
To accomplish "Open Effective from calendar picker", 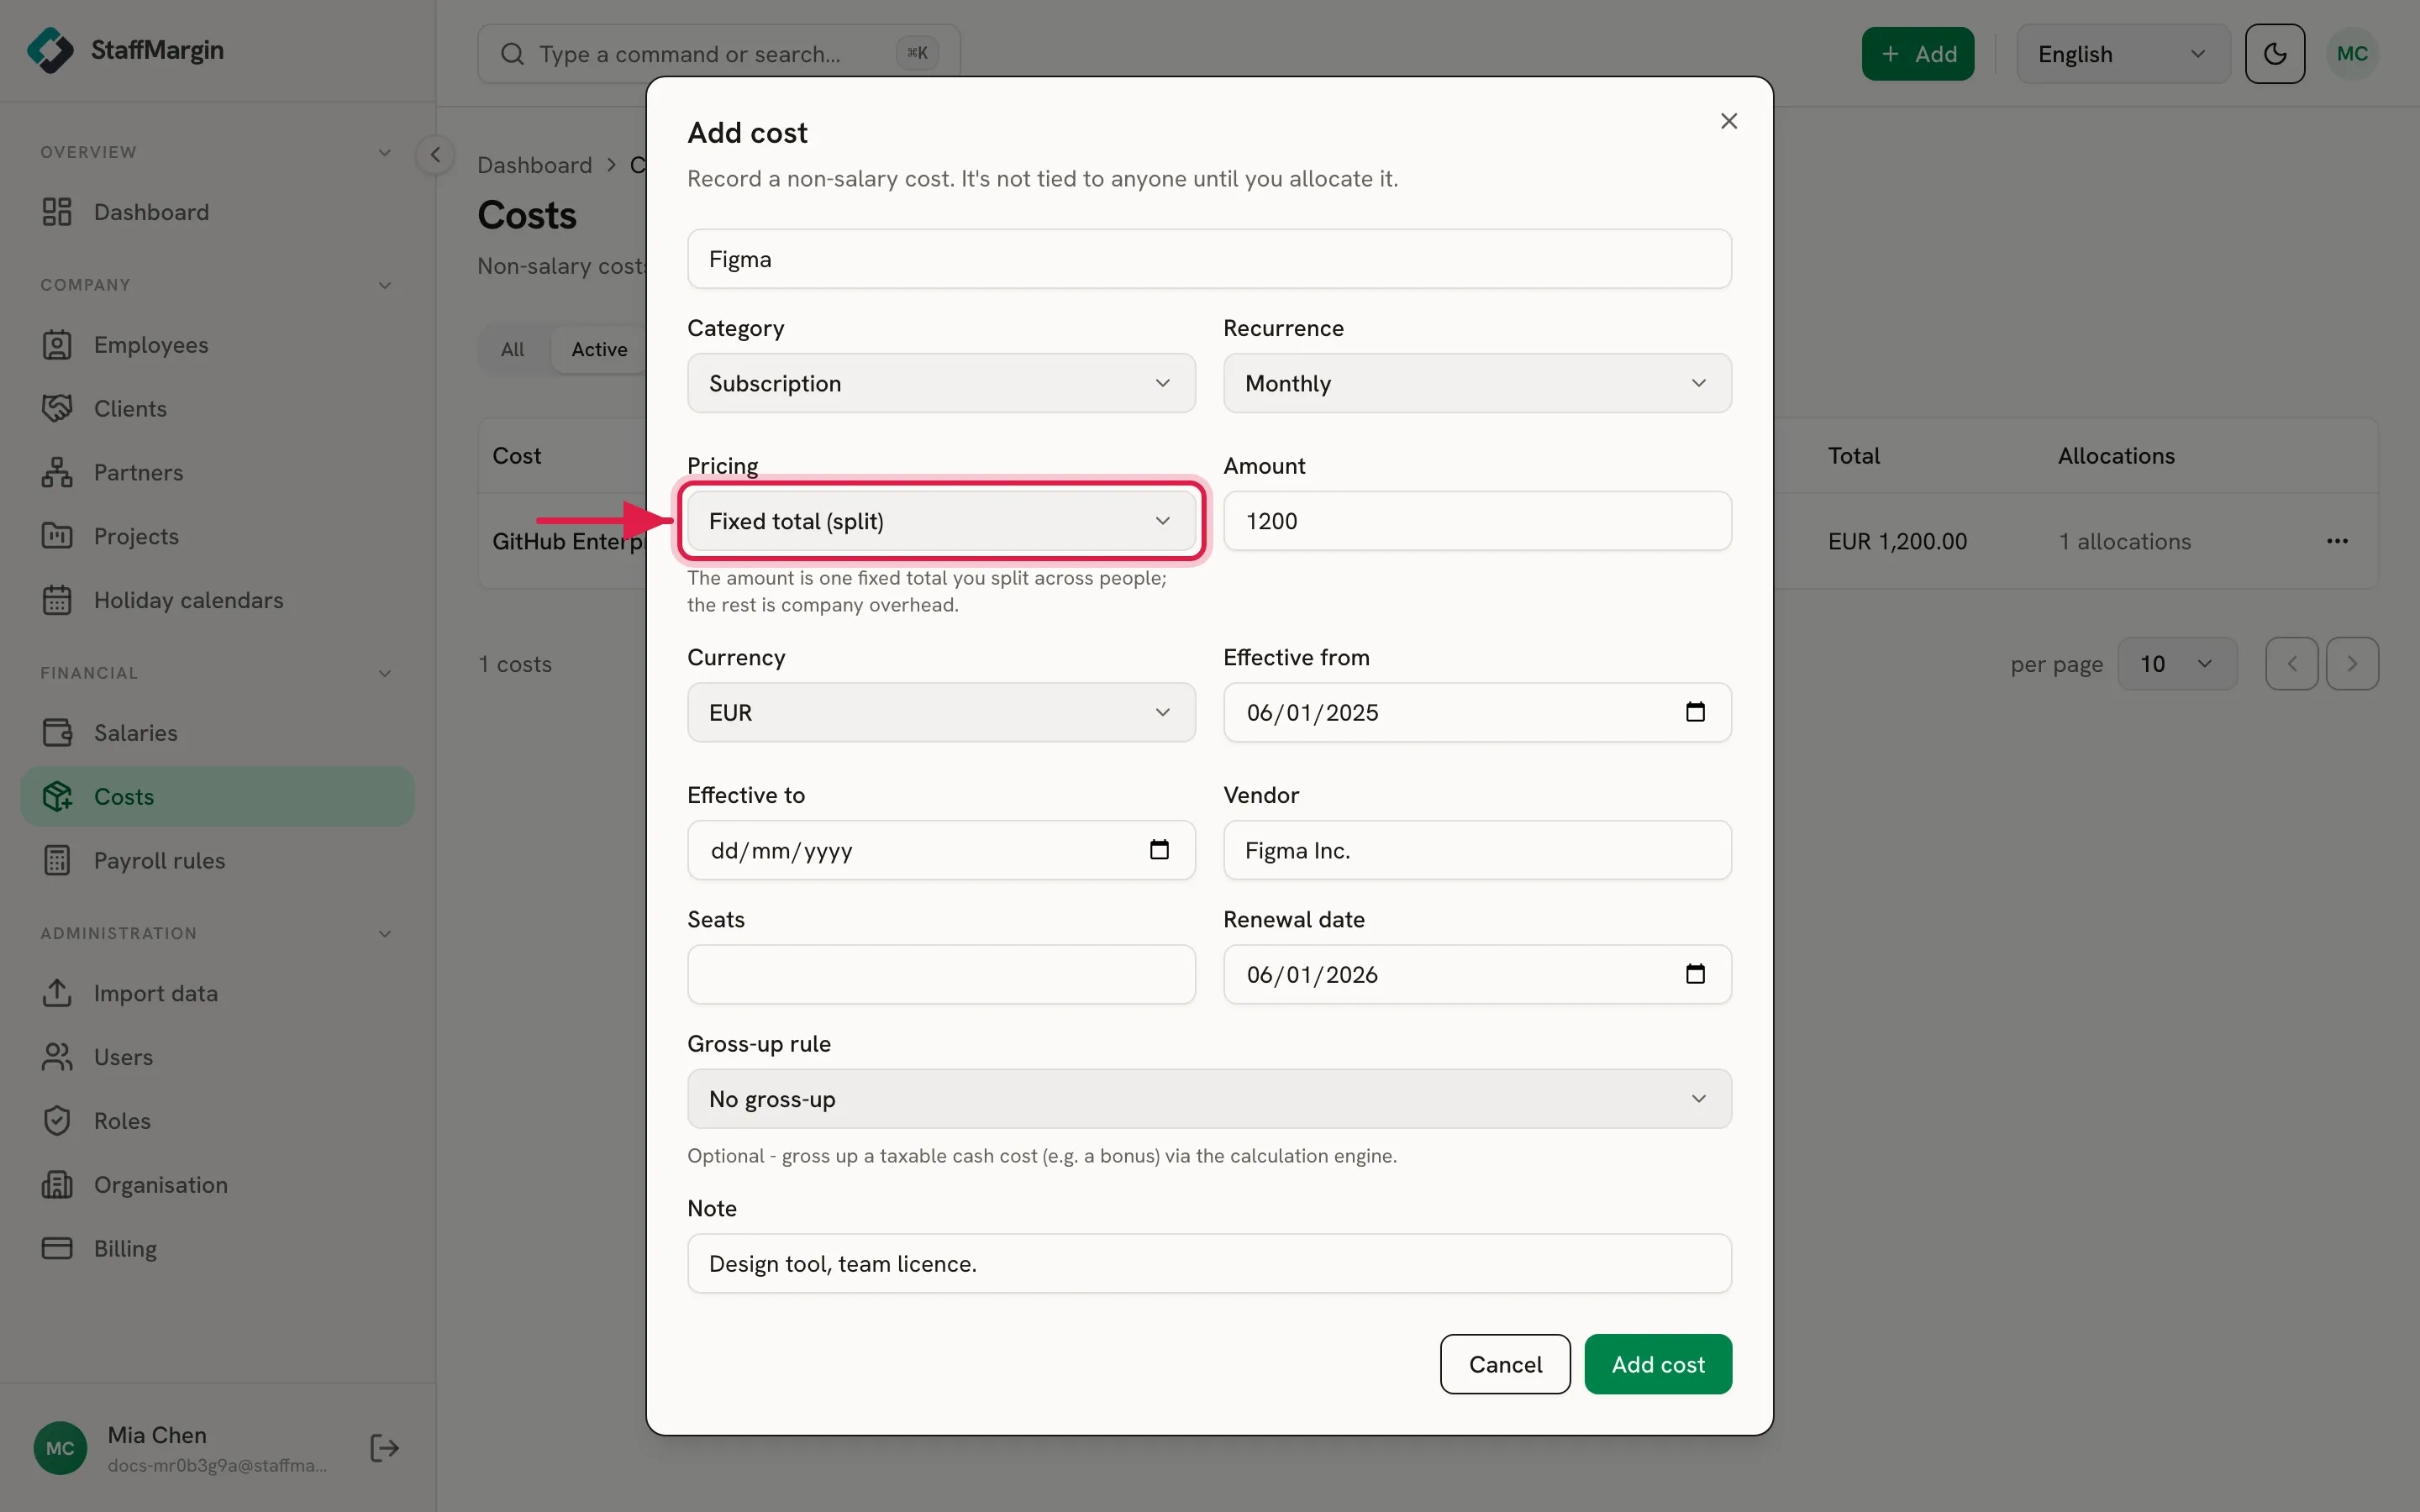I will point(1695,712).
